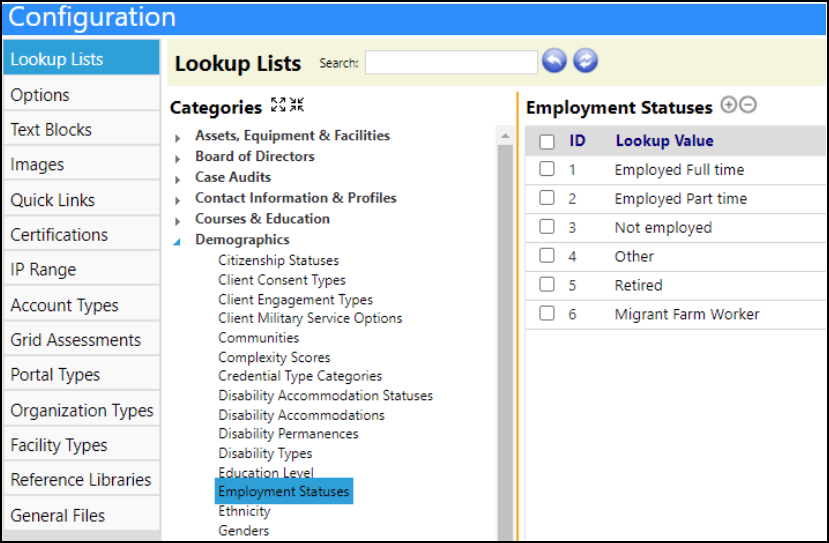Select Client Military Service Options
829x543 pixels.
310,318
